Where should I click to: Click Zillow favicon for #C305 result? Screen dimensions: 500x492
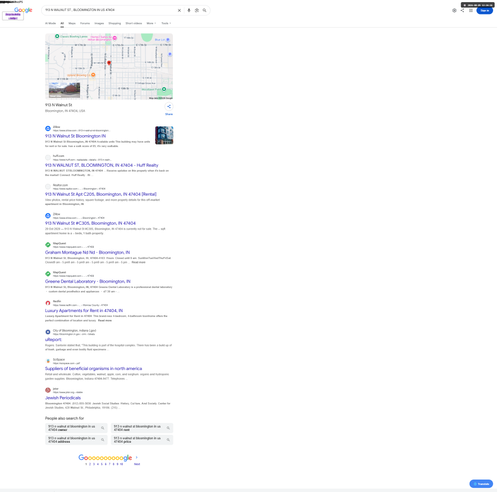coord(48,216)
